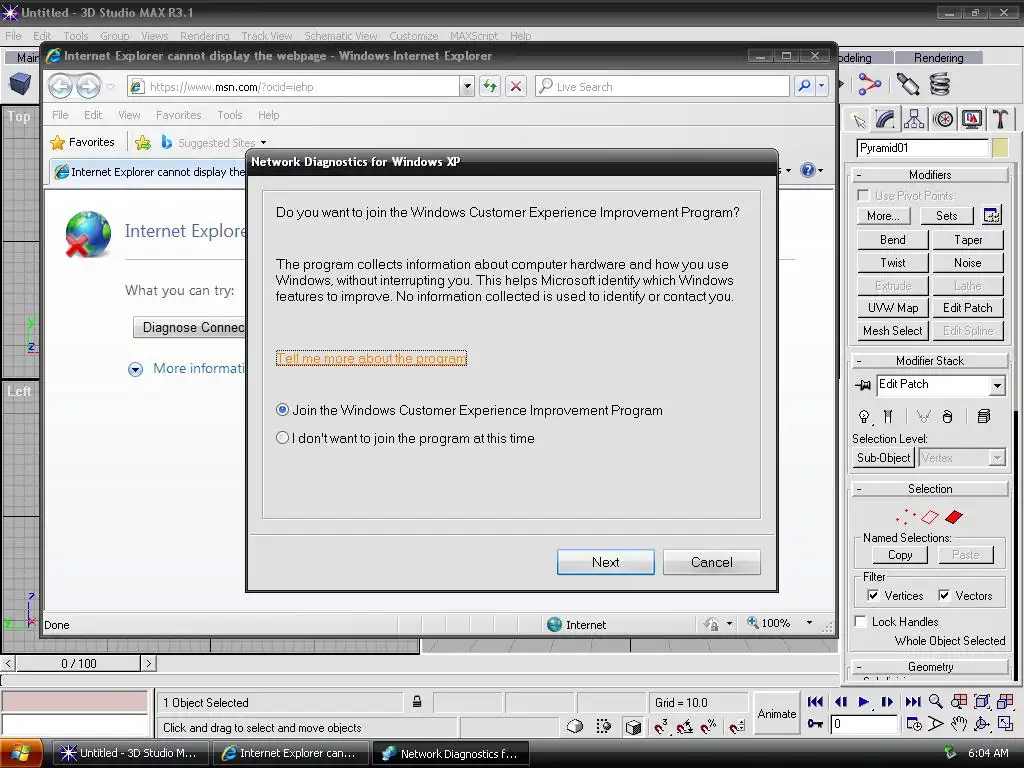This screenshot has width=1024, height=768.
Task: Open the Motion command panel tab
Action: 943,120
